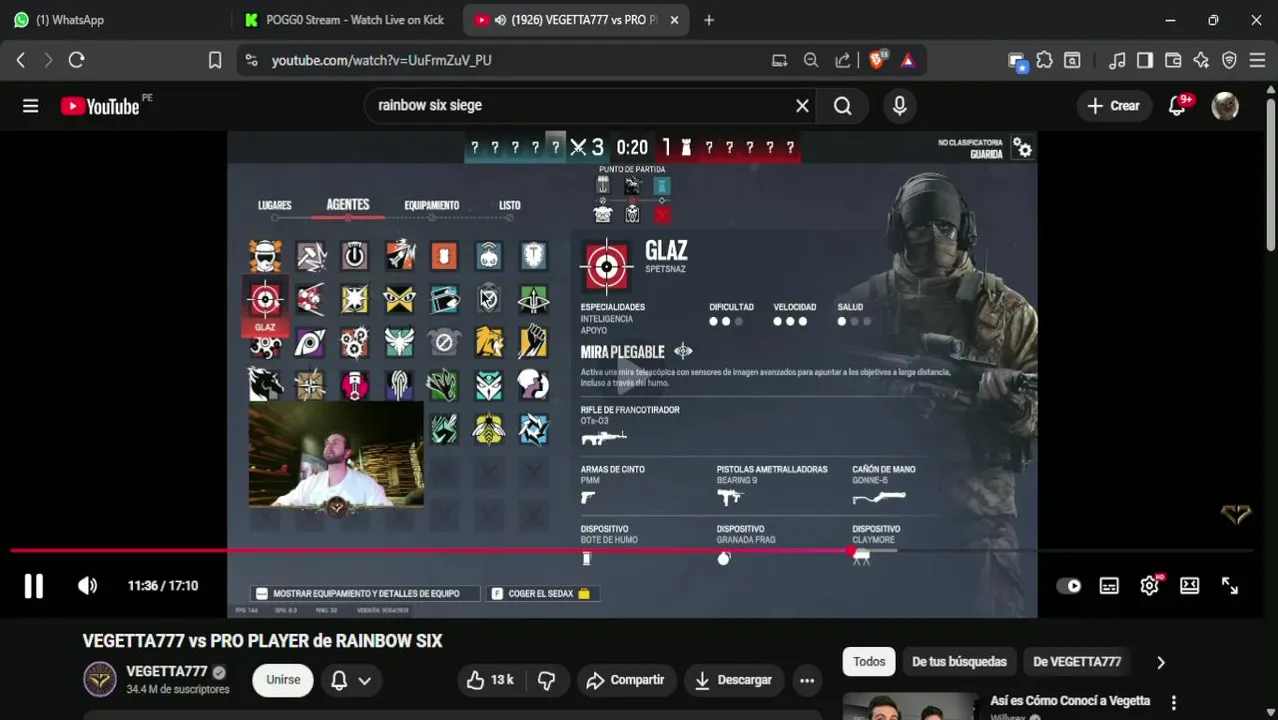Screen dimensions: 1278x720
Task: Open the player settings gear
Action: point(1149,586)
